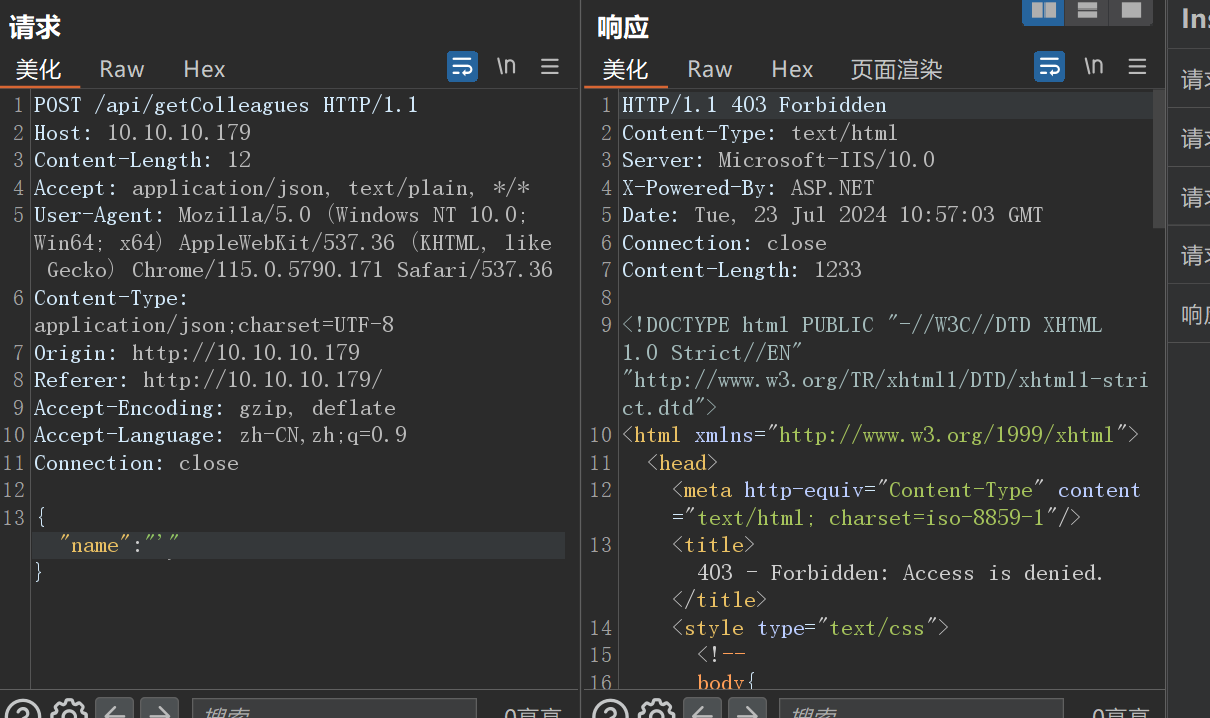Click the 'Origin: http://10.10.10.179' header
This screenshot has width=1210, height=718.
tap(197, 352)
